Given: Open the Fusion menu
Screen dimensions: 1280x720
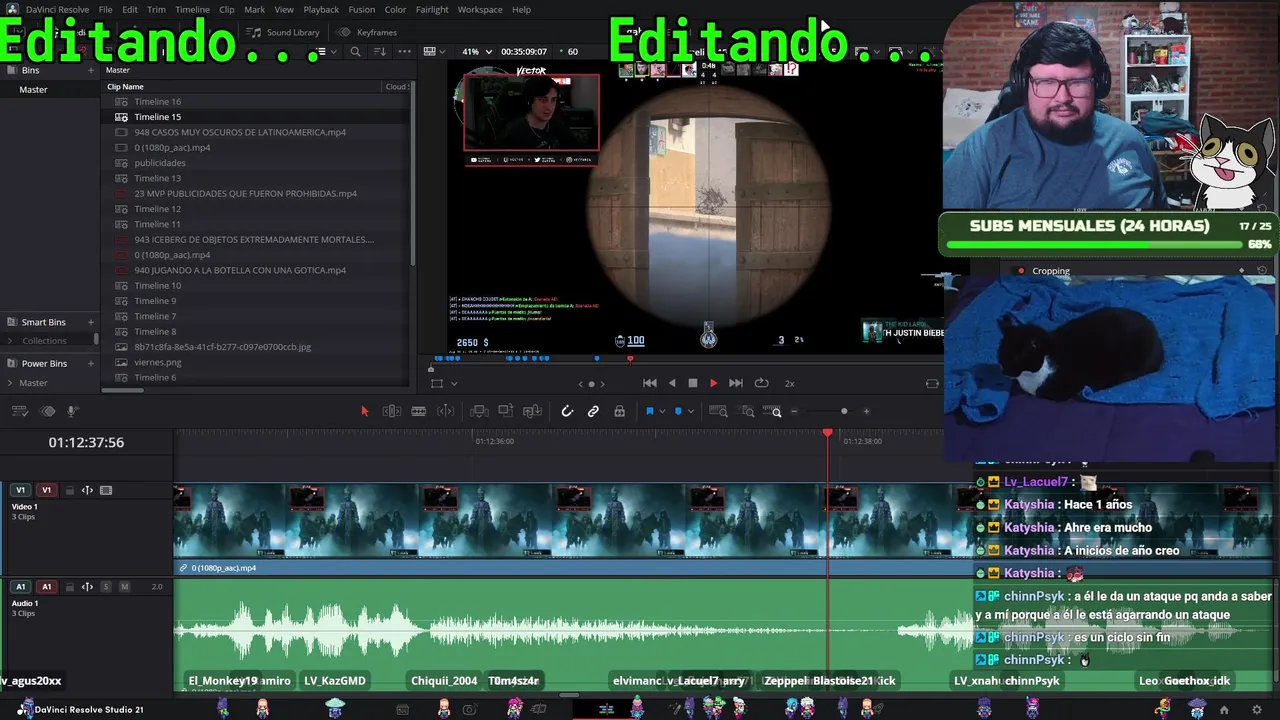Looking at the screenshot, I should [x=362, y=9].
